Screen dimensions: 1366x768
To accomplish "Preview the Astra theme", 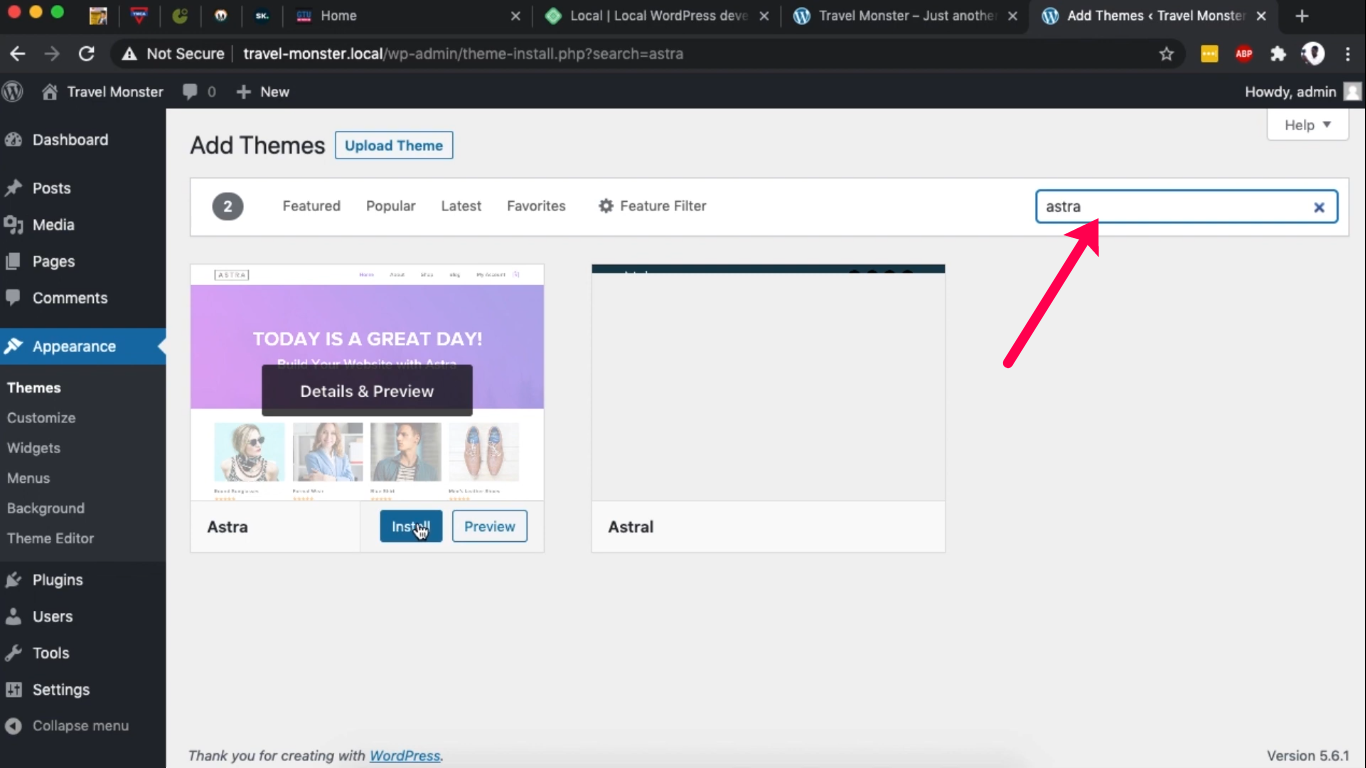I will [490, 526].
